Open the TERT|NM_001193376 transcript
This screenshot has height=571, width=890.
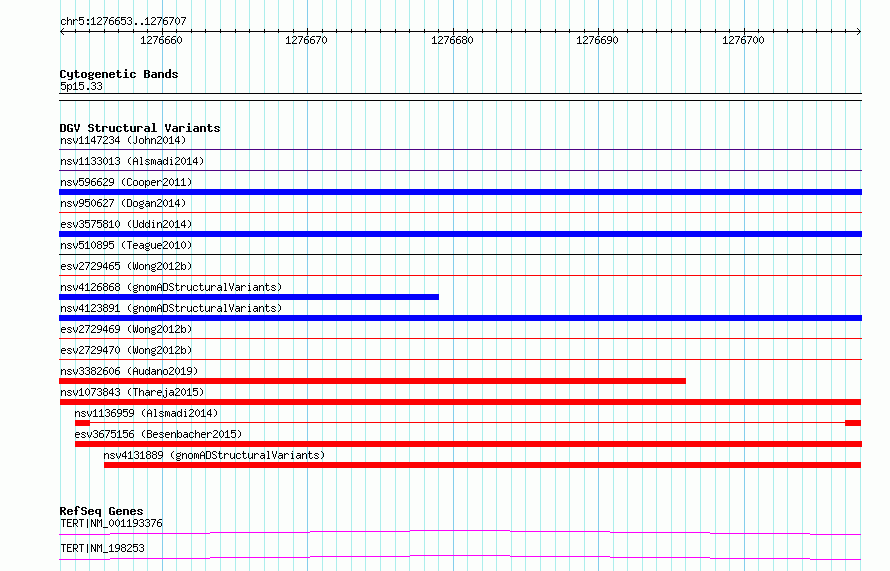[111, 523]
